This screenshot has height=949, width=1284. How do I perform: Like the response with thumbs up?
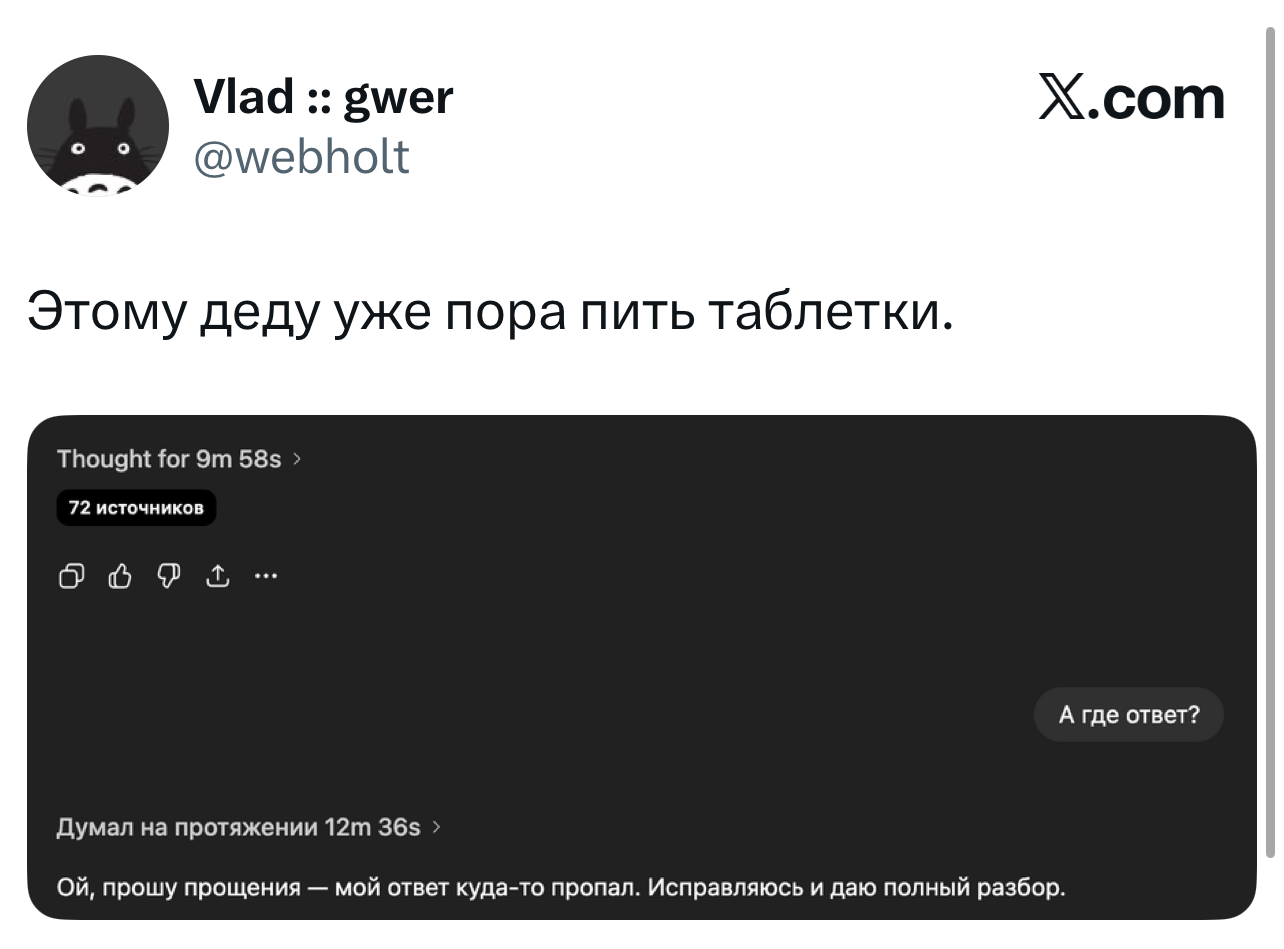(x=120, y=575)
